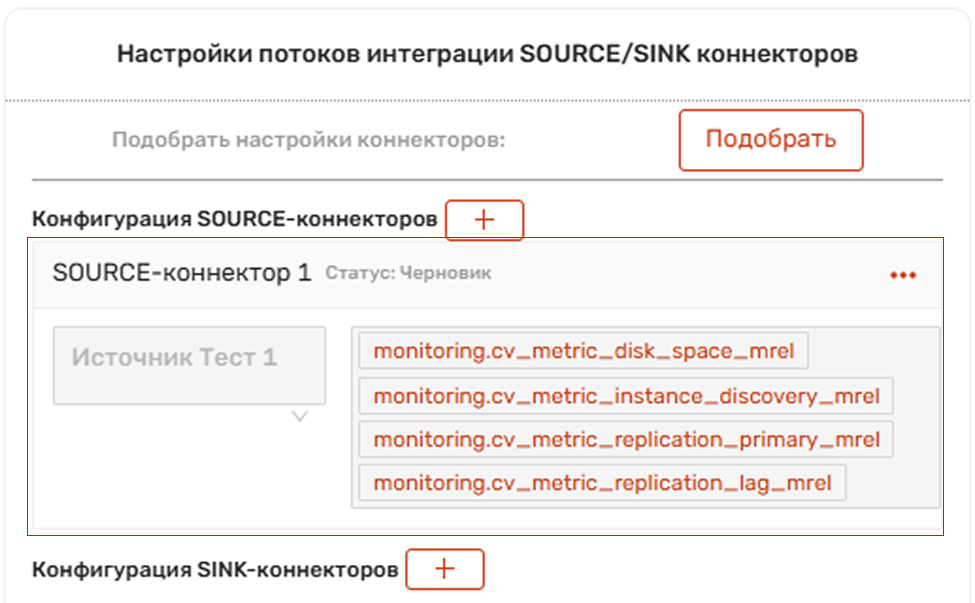Select monitoring.cv_metric_replication_lag_mrel tag
975x603 pixels.
[602, 483]
